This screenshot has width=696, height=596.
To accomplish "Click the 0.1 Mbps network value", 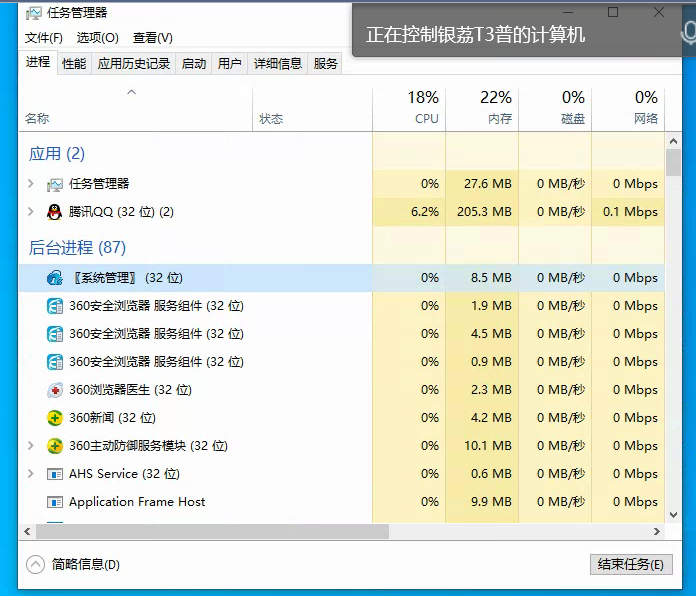I will point(630,212).
